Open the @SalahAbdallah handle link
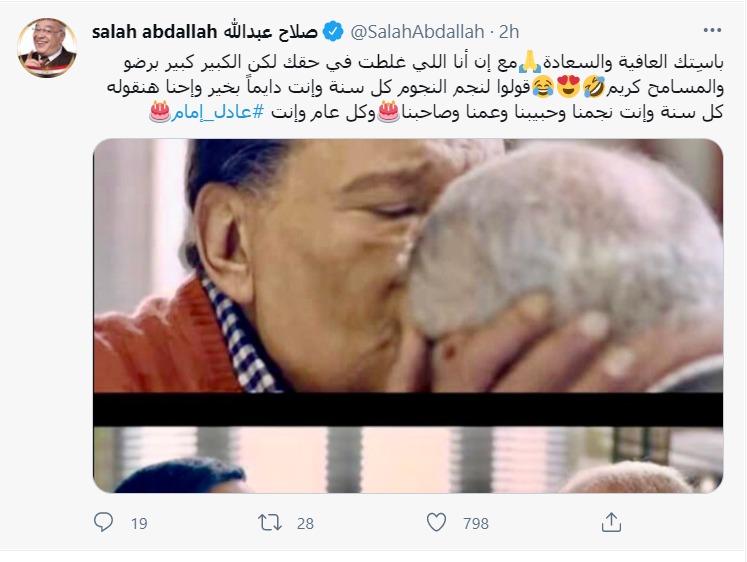Viewport: 747px width, 562px height. point(417,32)
